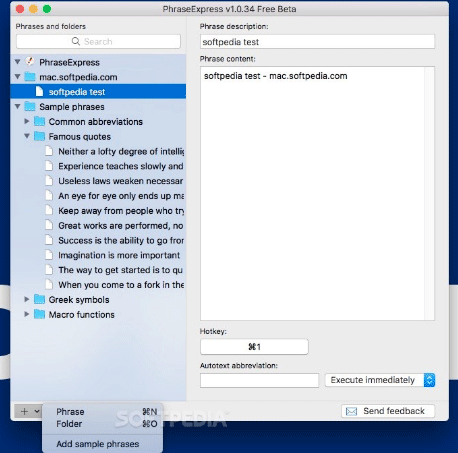The image size is (458, 453).
Task: Collapse the Famous quotes folder triangle
Action: pos(27,136)
